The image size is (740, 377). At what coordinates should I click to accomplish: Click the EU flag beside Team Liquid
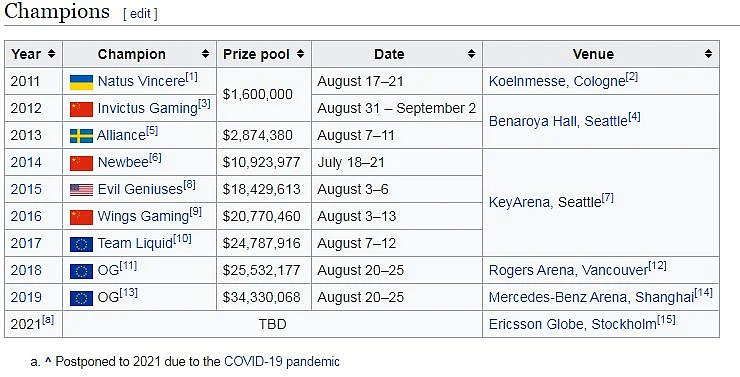tap(82, 244)
